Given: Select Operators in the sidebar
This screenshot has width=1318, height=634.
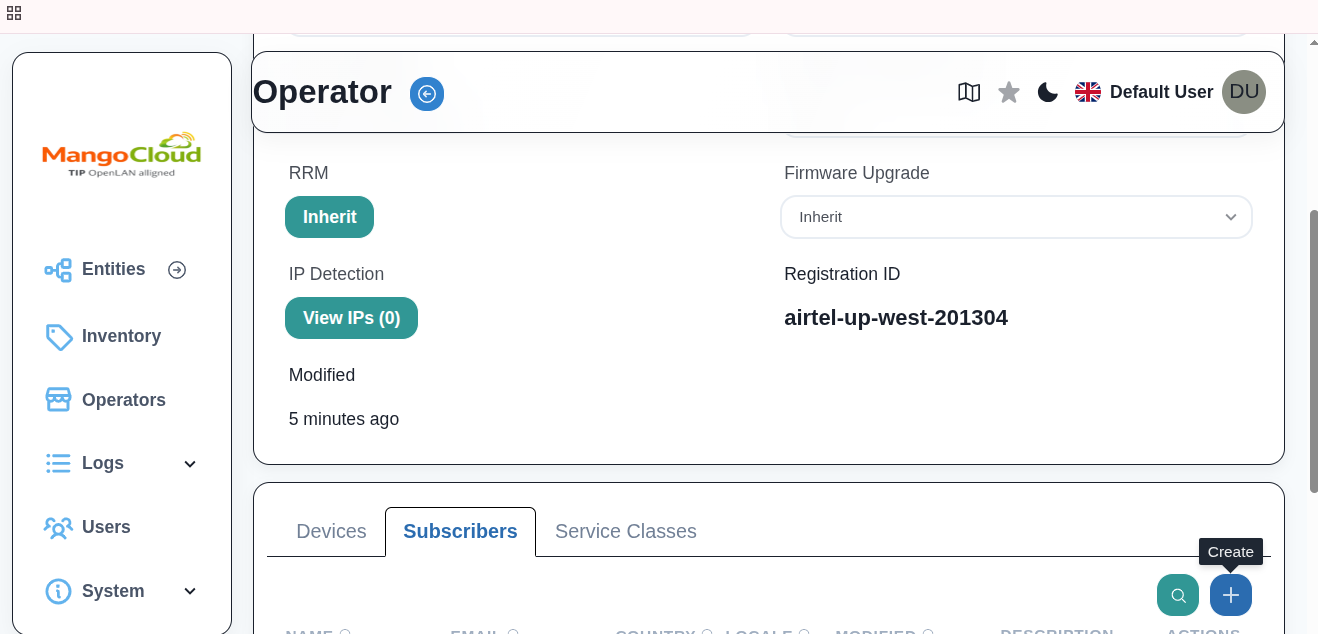Looking at the screenshot, I should click(x=123, y=400).
